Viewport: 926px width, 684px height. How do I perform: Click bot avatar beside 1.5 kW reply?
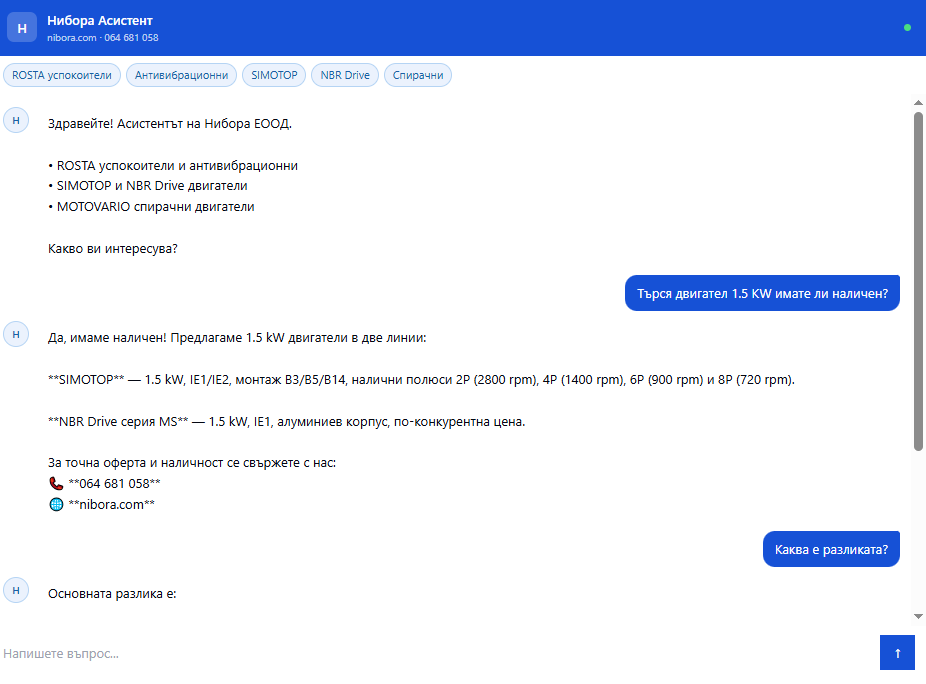pos(16,334)
